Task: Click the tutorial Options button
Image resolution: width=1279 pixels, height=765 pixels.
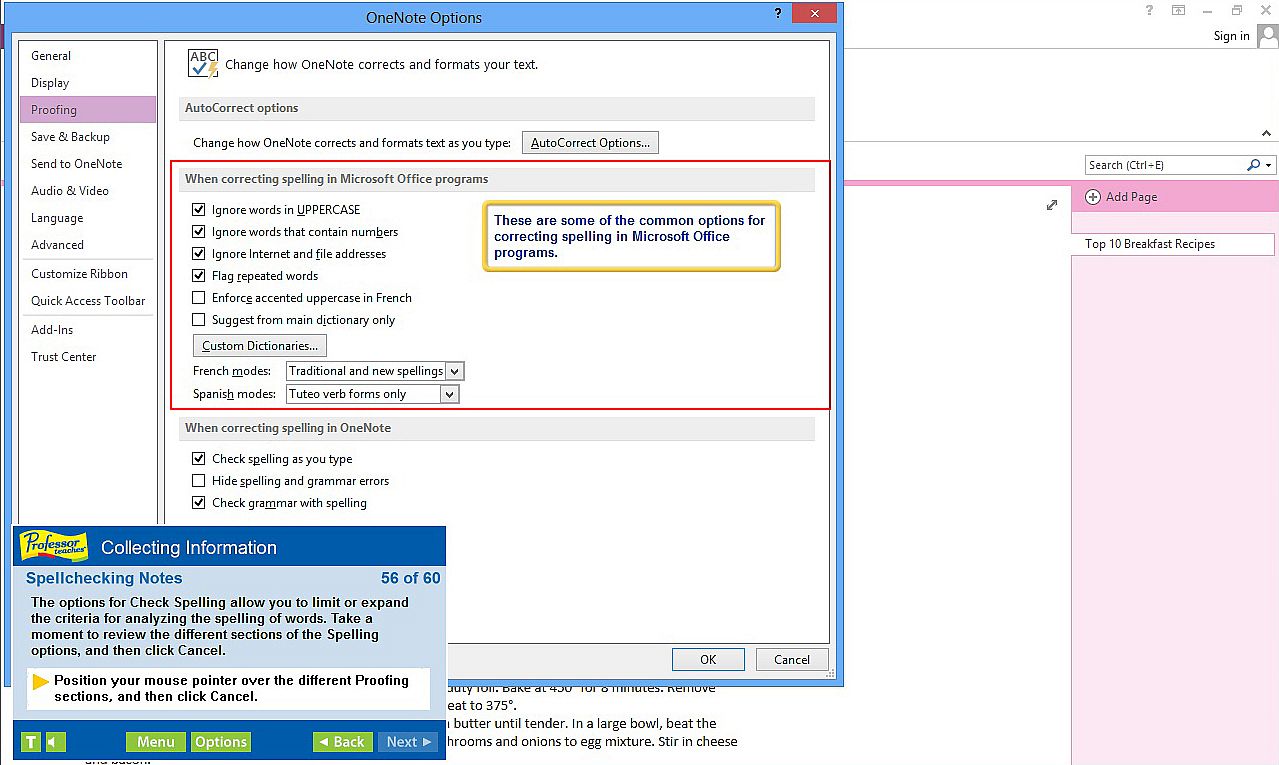Action: [221, 742]
